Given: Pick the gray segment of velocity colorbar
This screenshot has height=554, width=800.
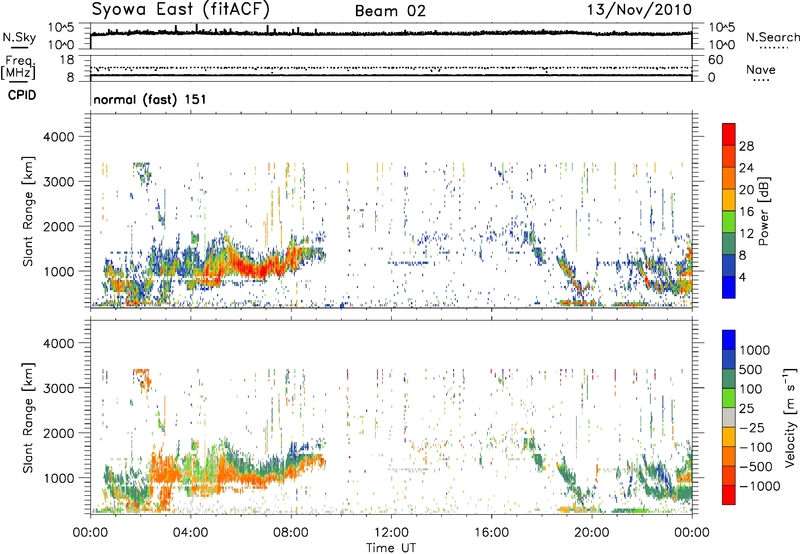Looking at the screenshot, I should click(x=729, y=418).
